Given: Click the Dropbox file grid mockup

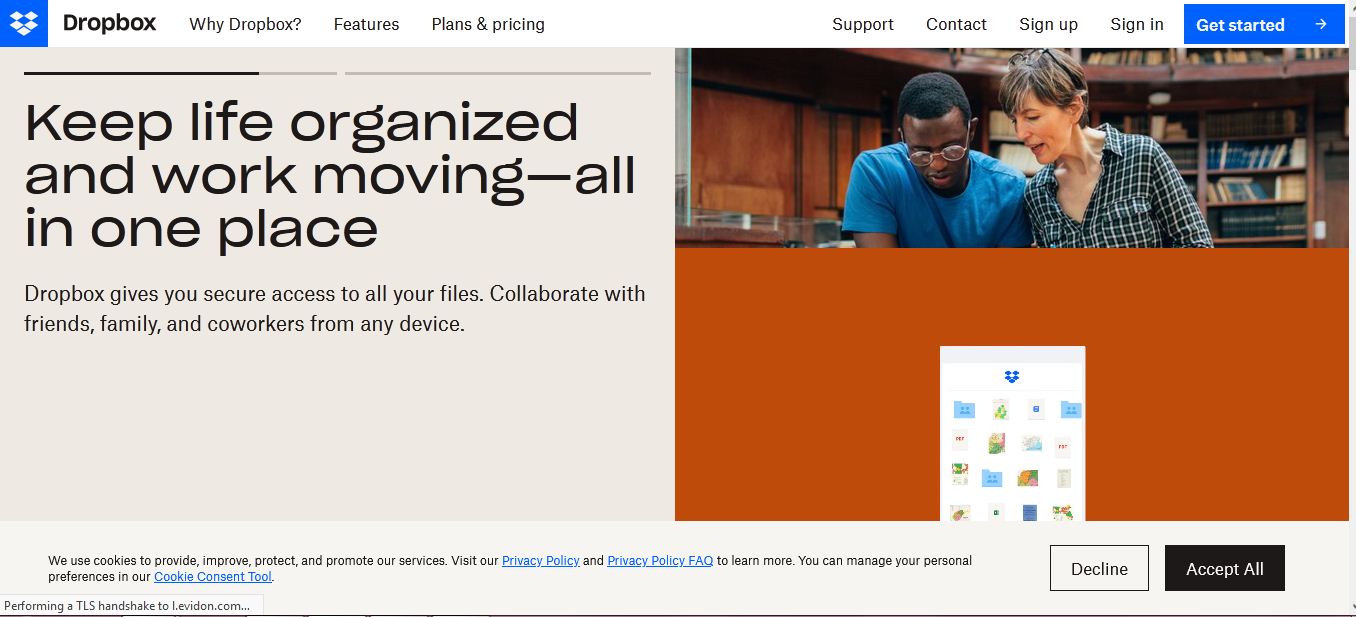Looking at the screenshot, I should 1012,434.
